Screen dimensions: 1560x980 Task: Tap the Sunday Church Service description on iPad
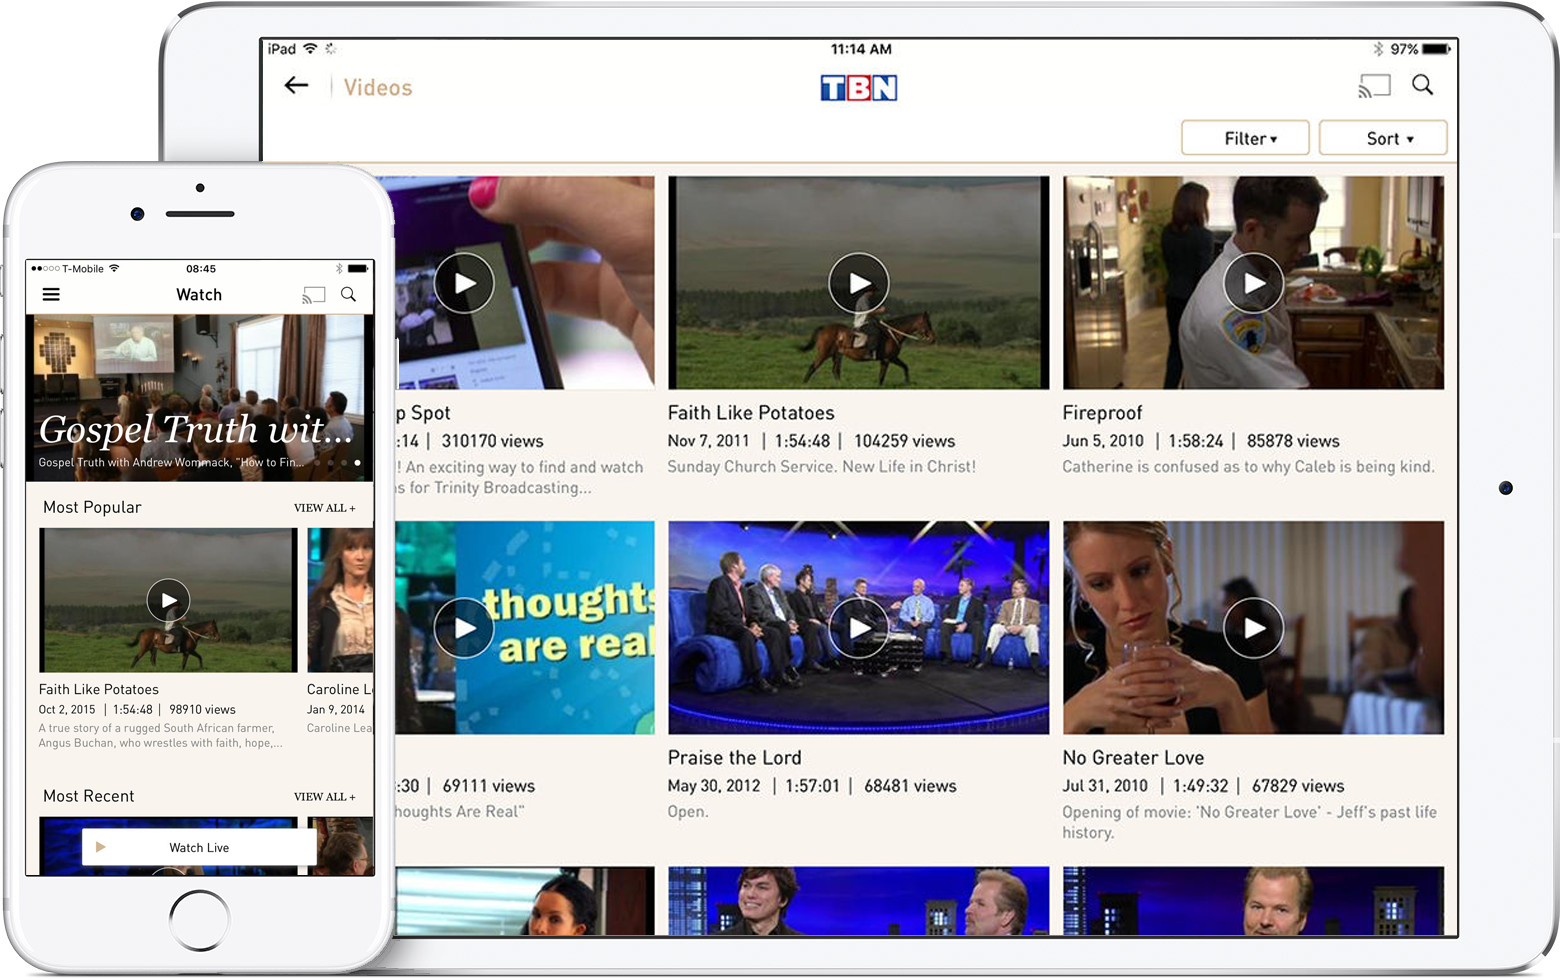click(x=821, y=466)
